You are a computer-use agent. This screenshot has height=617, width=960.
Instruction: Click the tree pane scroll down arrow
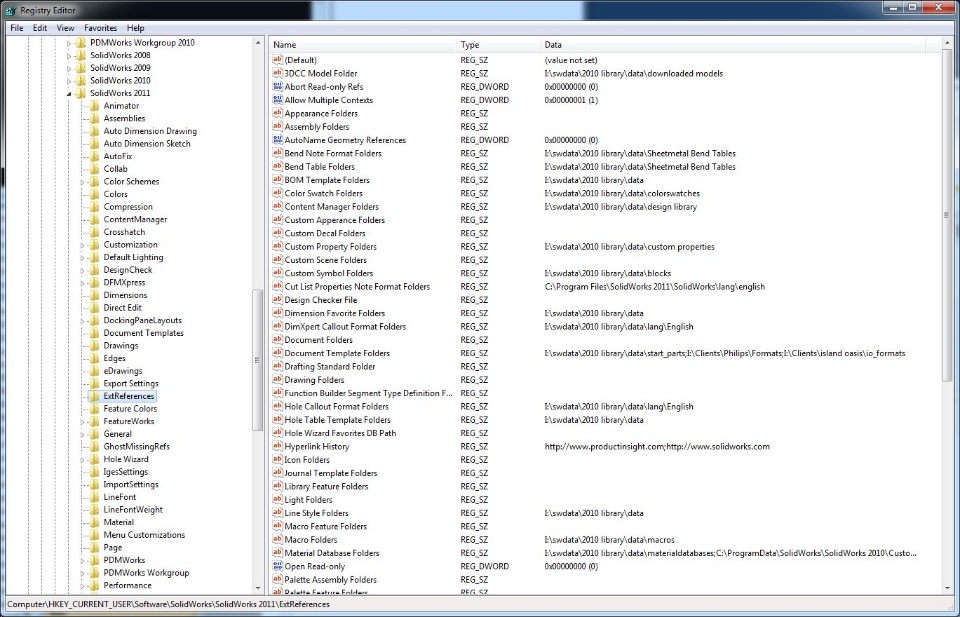258,588
